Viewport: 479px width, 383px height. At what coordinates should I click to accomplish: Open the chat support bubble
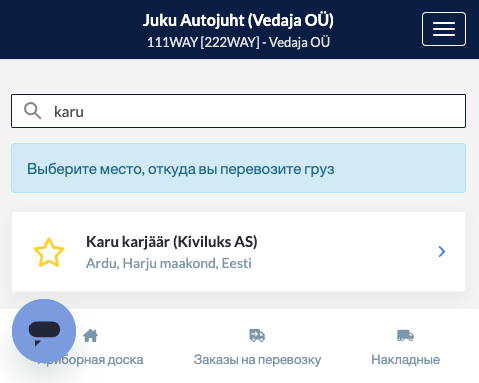tap(44, 331)
